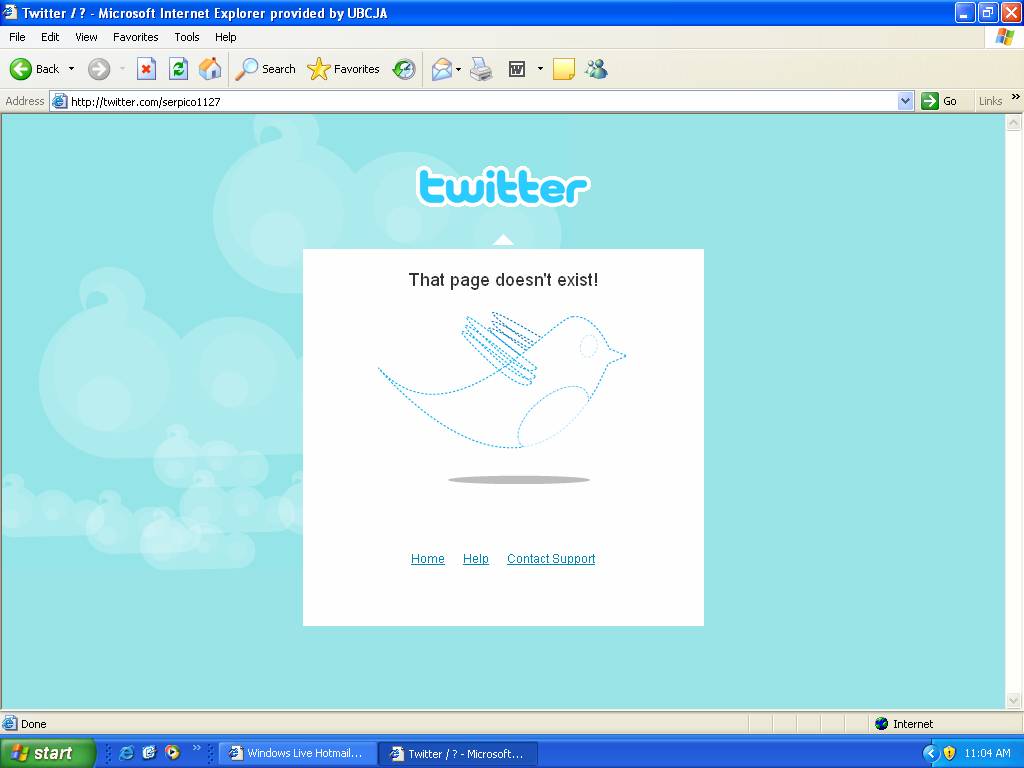Viewport: 1024px width, 768px height.
Task: Click the Internet zone status indicator
Action: tap(904, 724)
